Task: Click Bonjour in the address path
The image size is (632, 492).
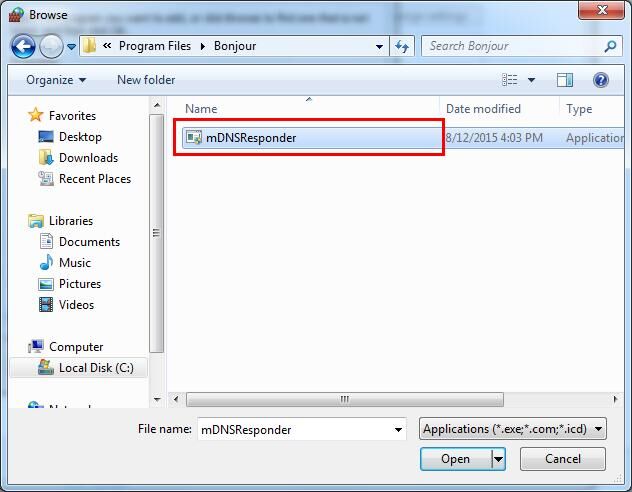Action: pyautogui.click(x=235, y=46)
